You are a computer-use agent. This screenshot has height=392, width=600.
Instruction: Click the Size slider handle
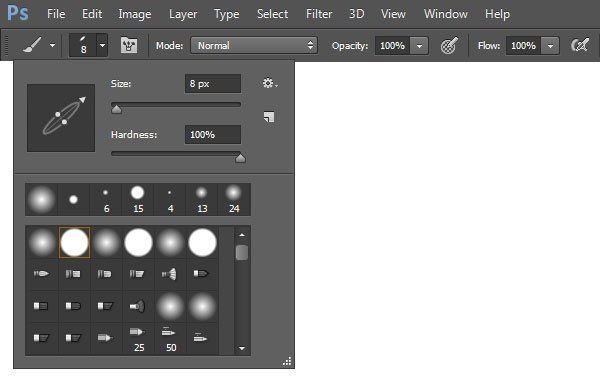(116, 109)
